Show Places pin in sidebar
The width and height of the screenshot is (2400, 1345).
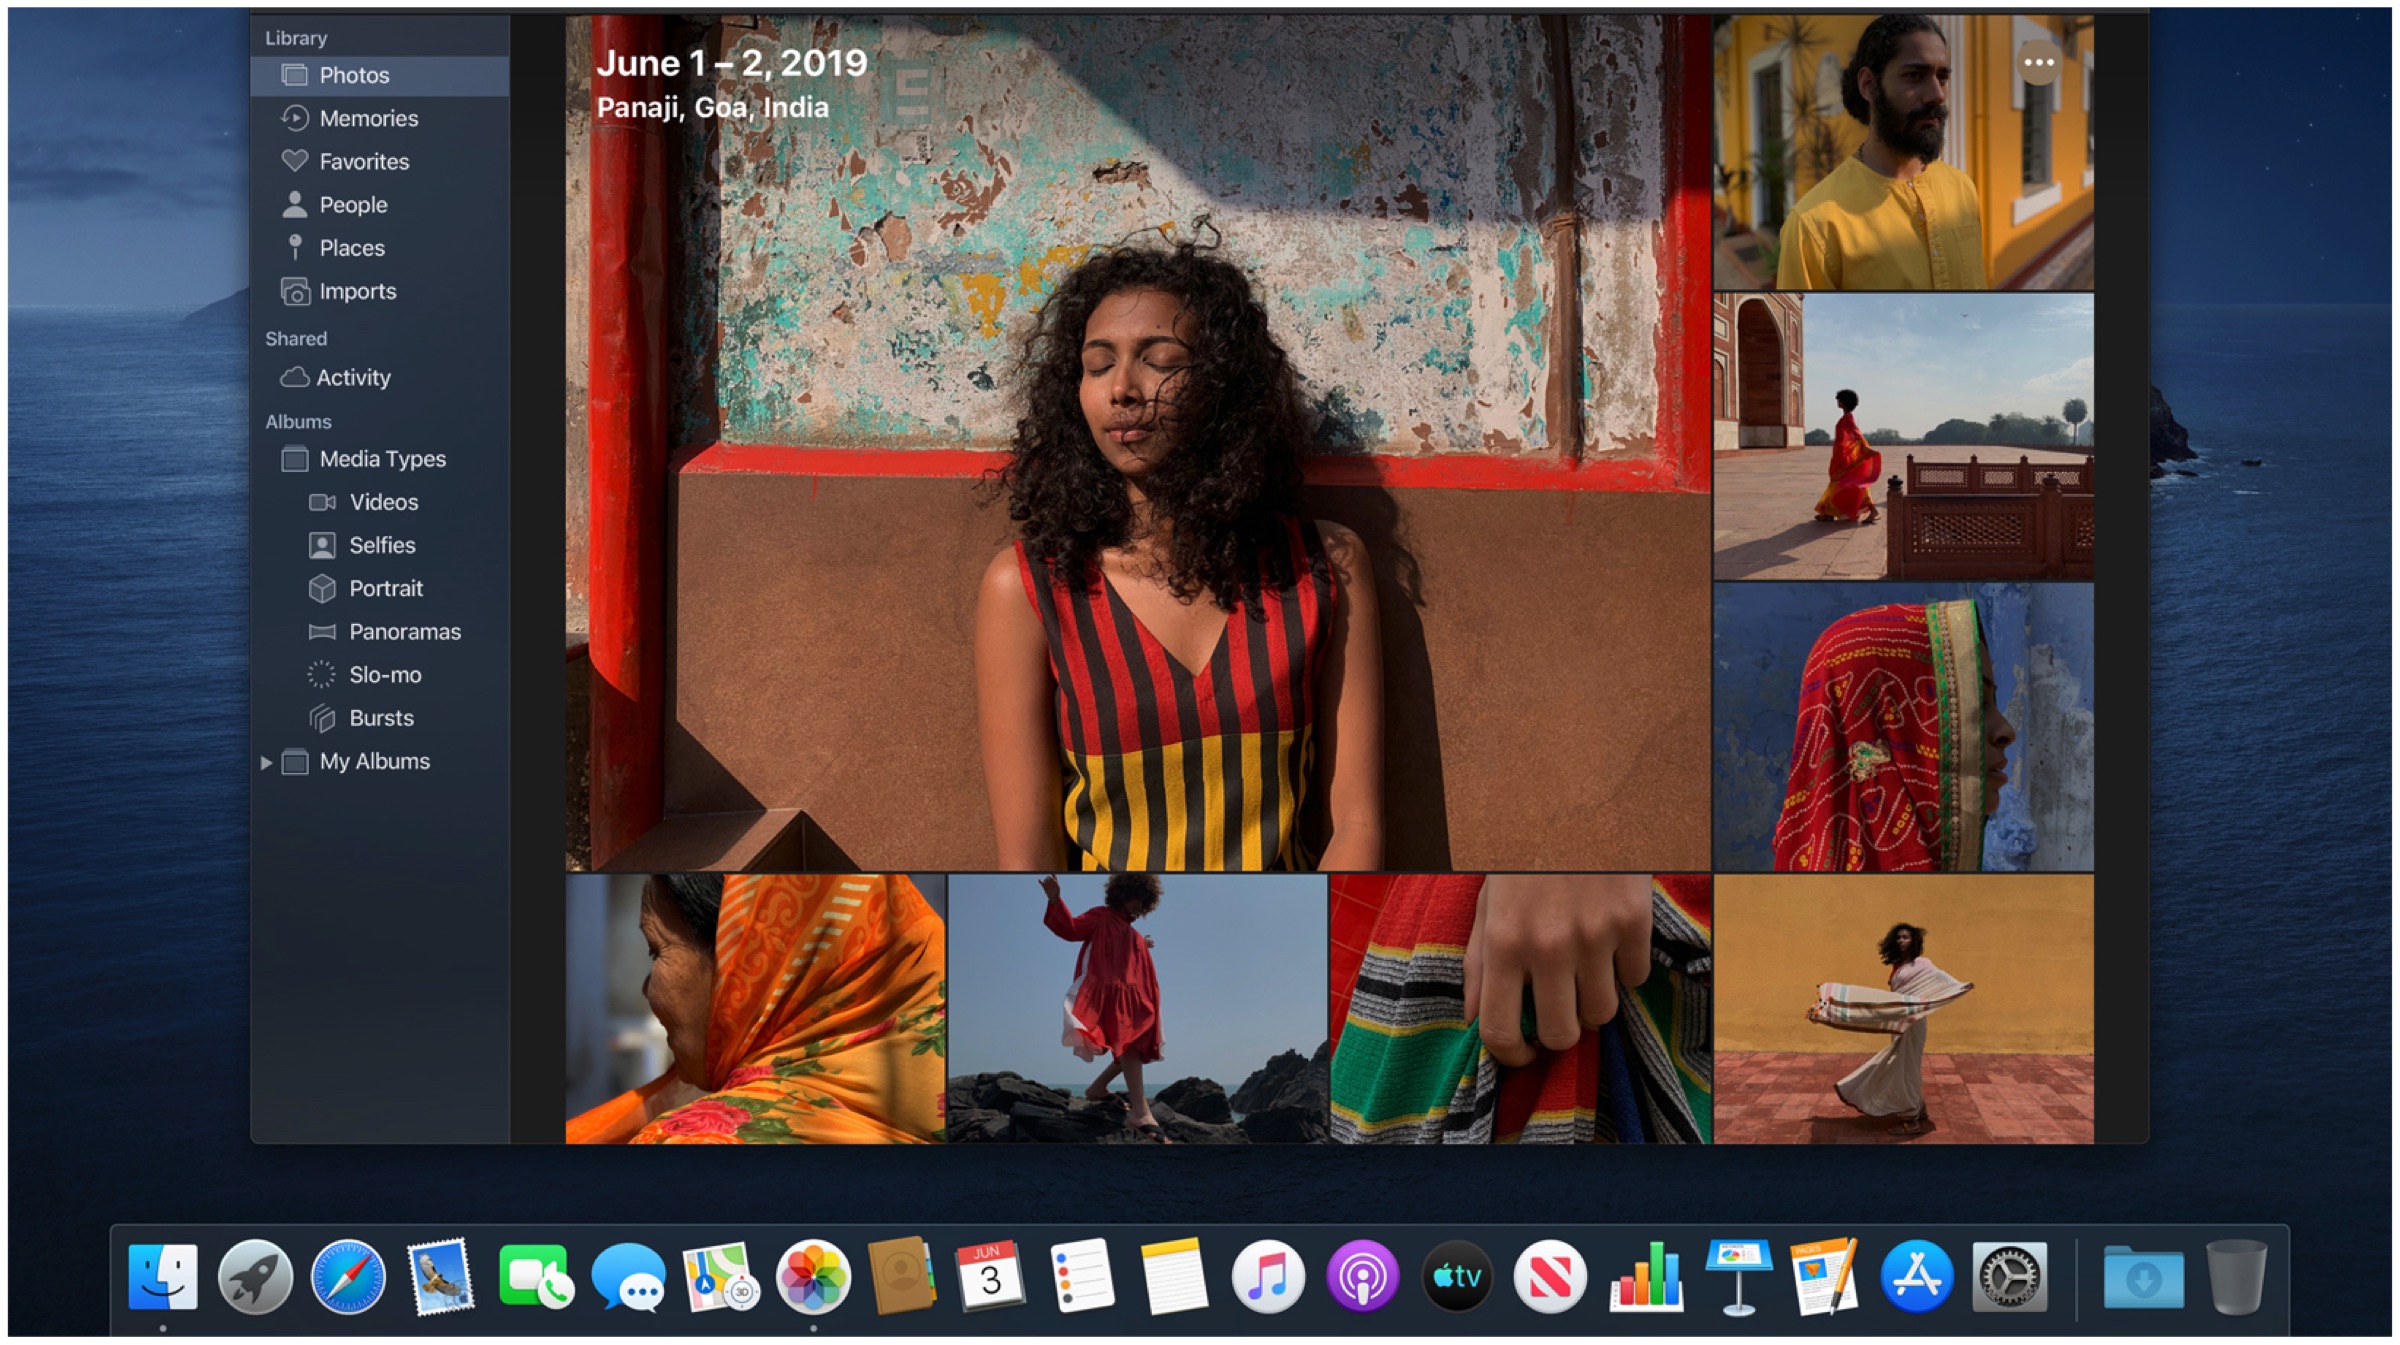point(295,247)
